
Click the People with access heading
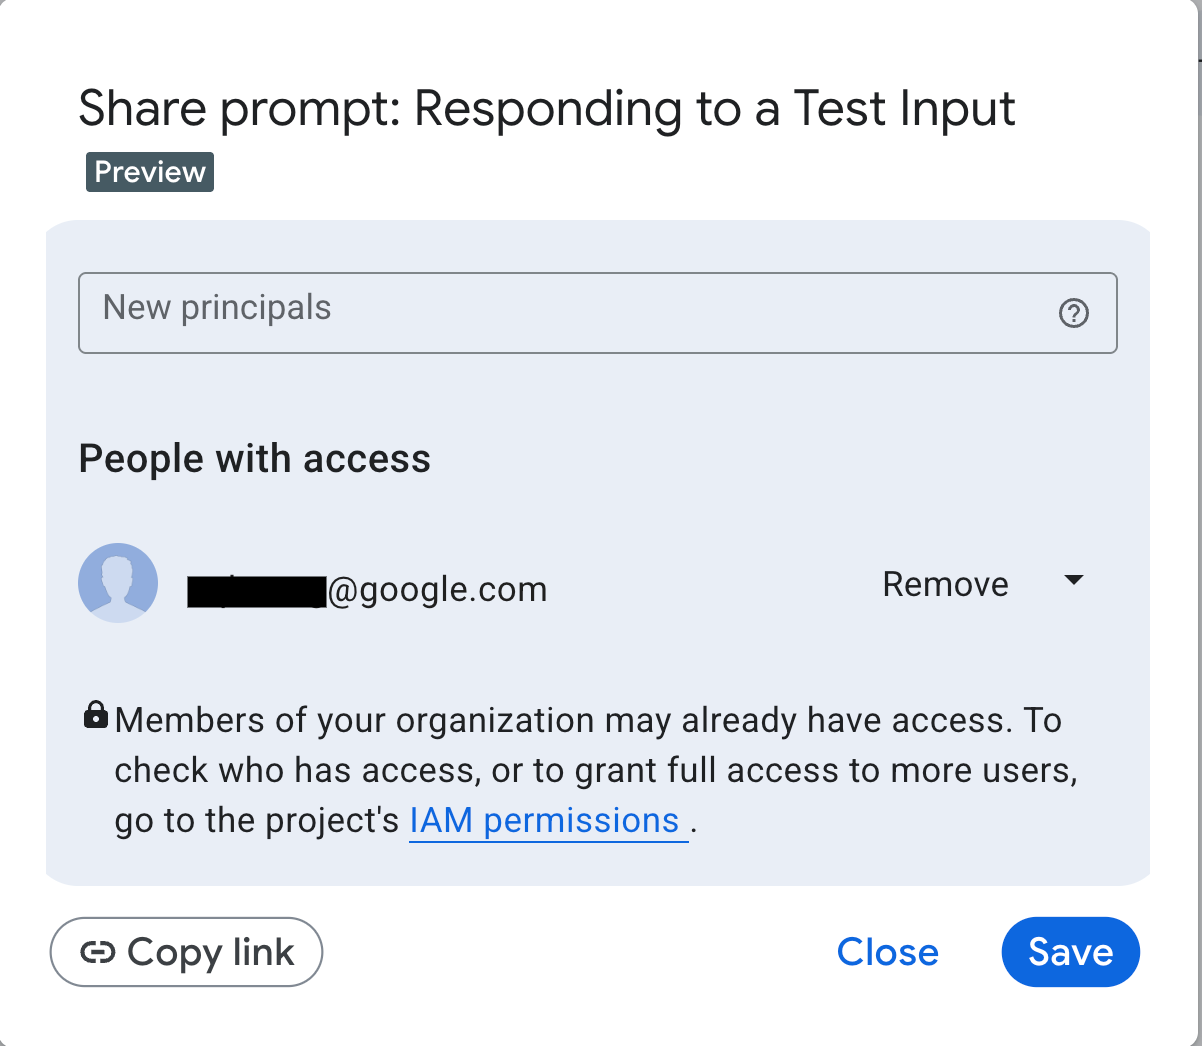(254, 458)
